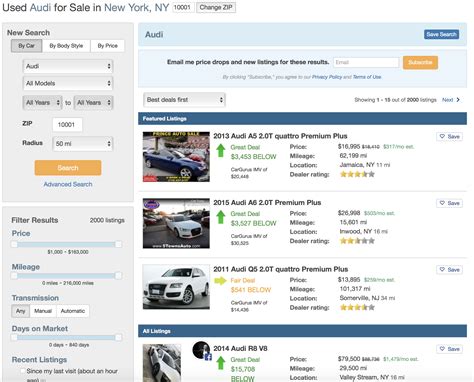This screenshot has height=382, width=474.
Task: Click green up arrow on 2015 Audi A6 listing
Action: (220, 217)
